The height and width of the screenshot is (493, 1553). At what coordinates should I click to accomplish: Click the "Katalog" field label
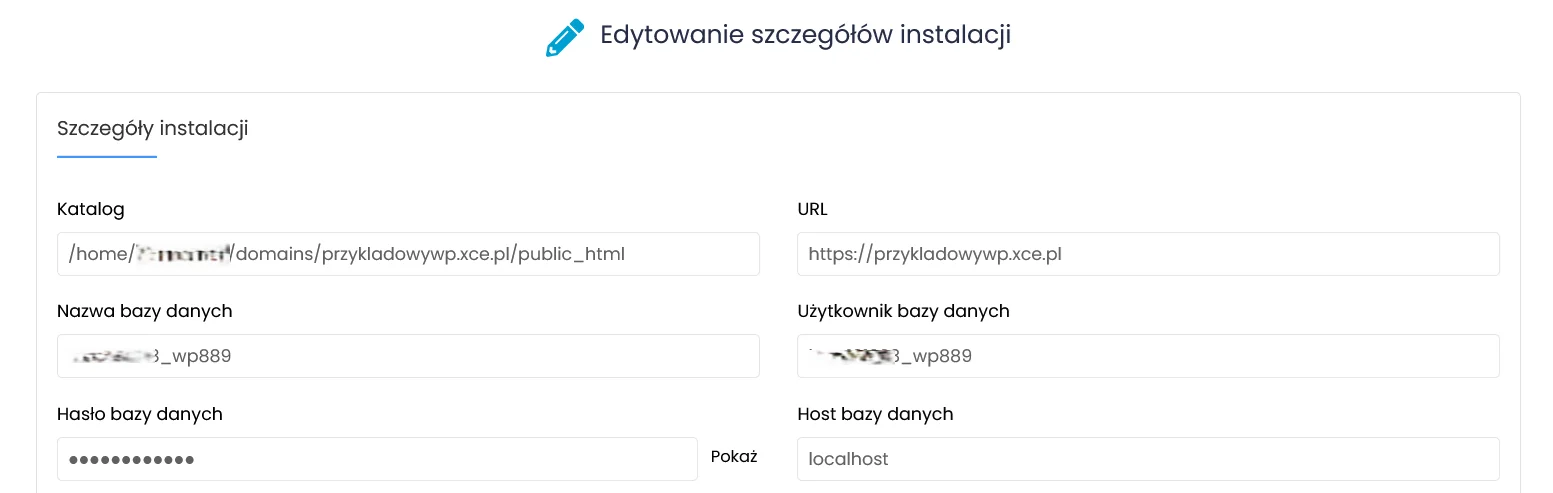point(91,209)
